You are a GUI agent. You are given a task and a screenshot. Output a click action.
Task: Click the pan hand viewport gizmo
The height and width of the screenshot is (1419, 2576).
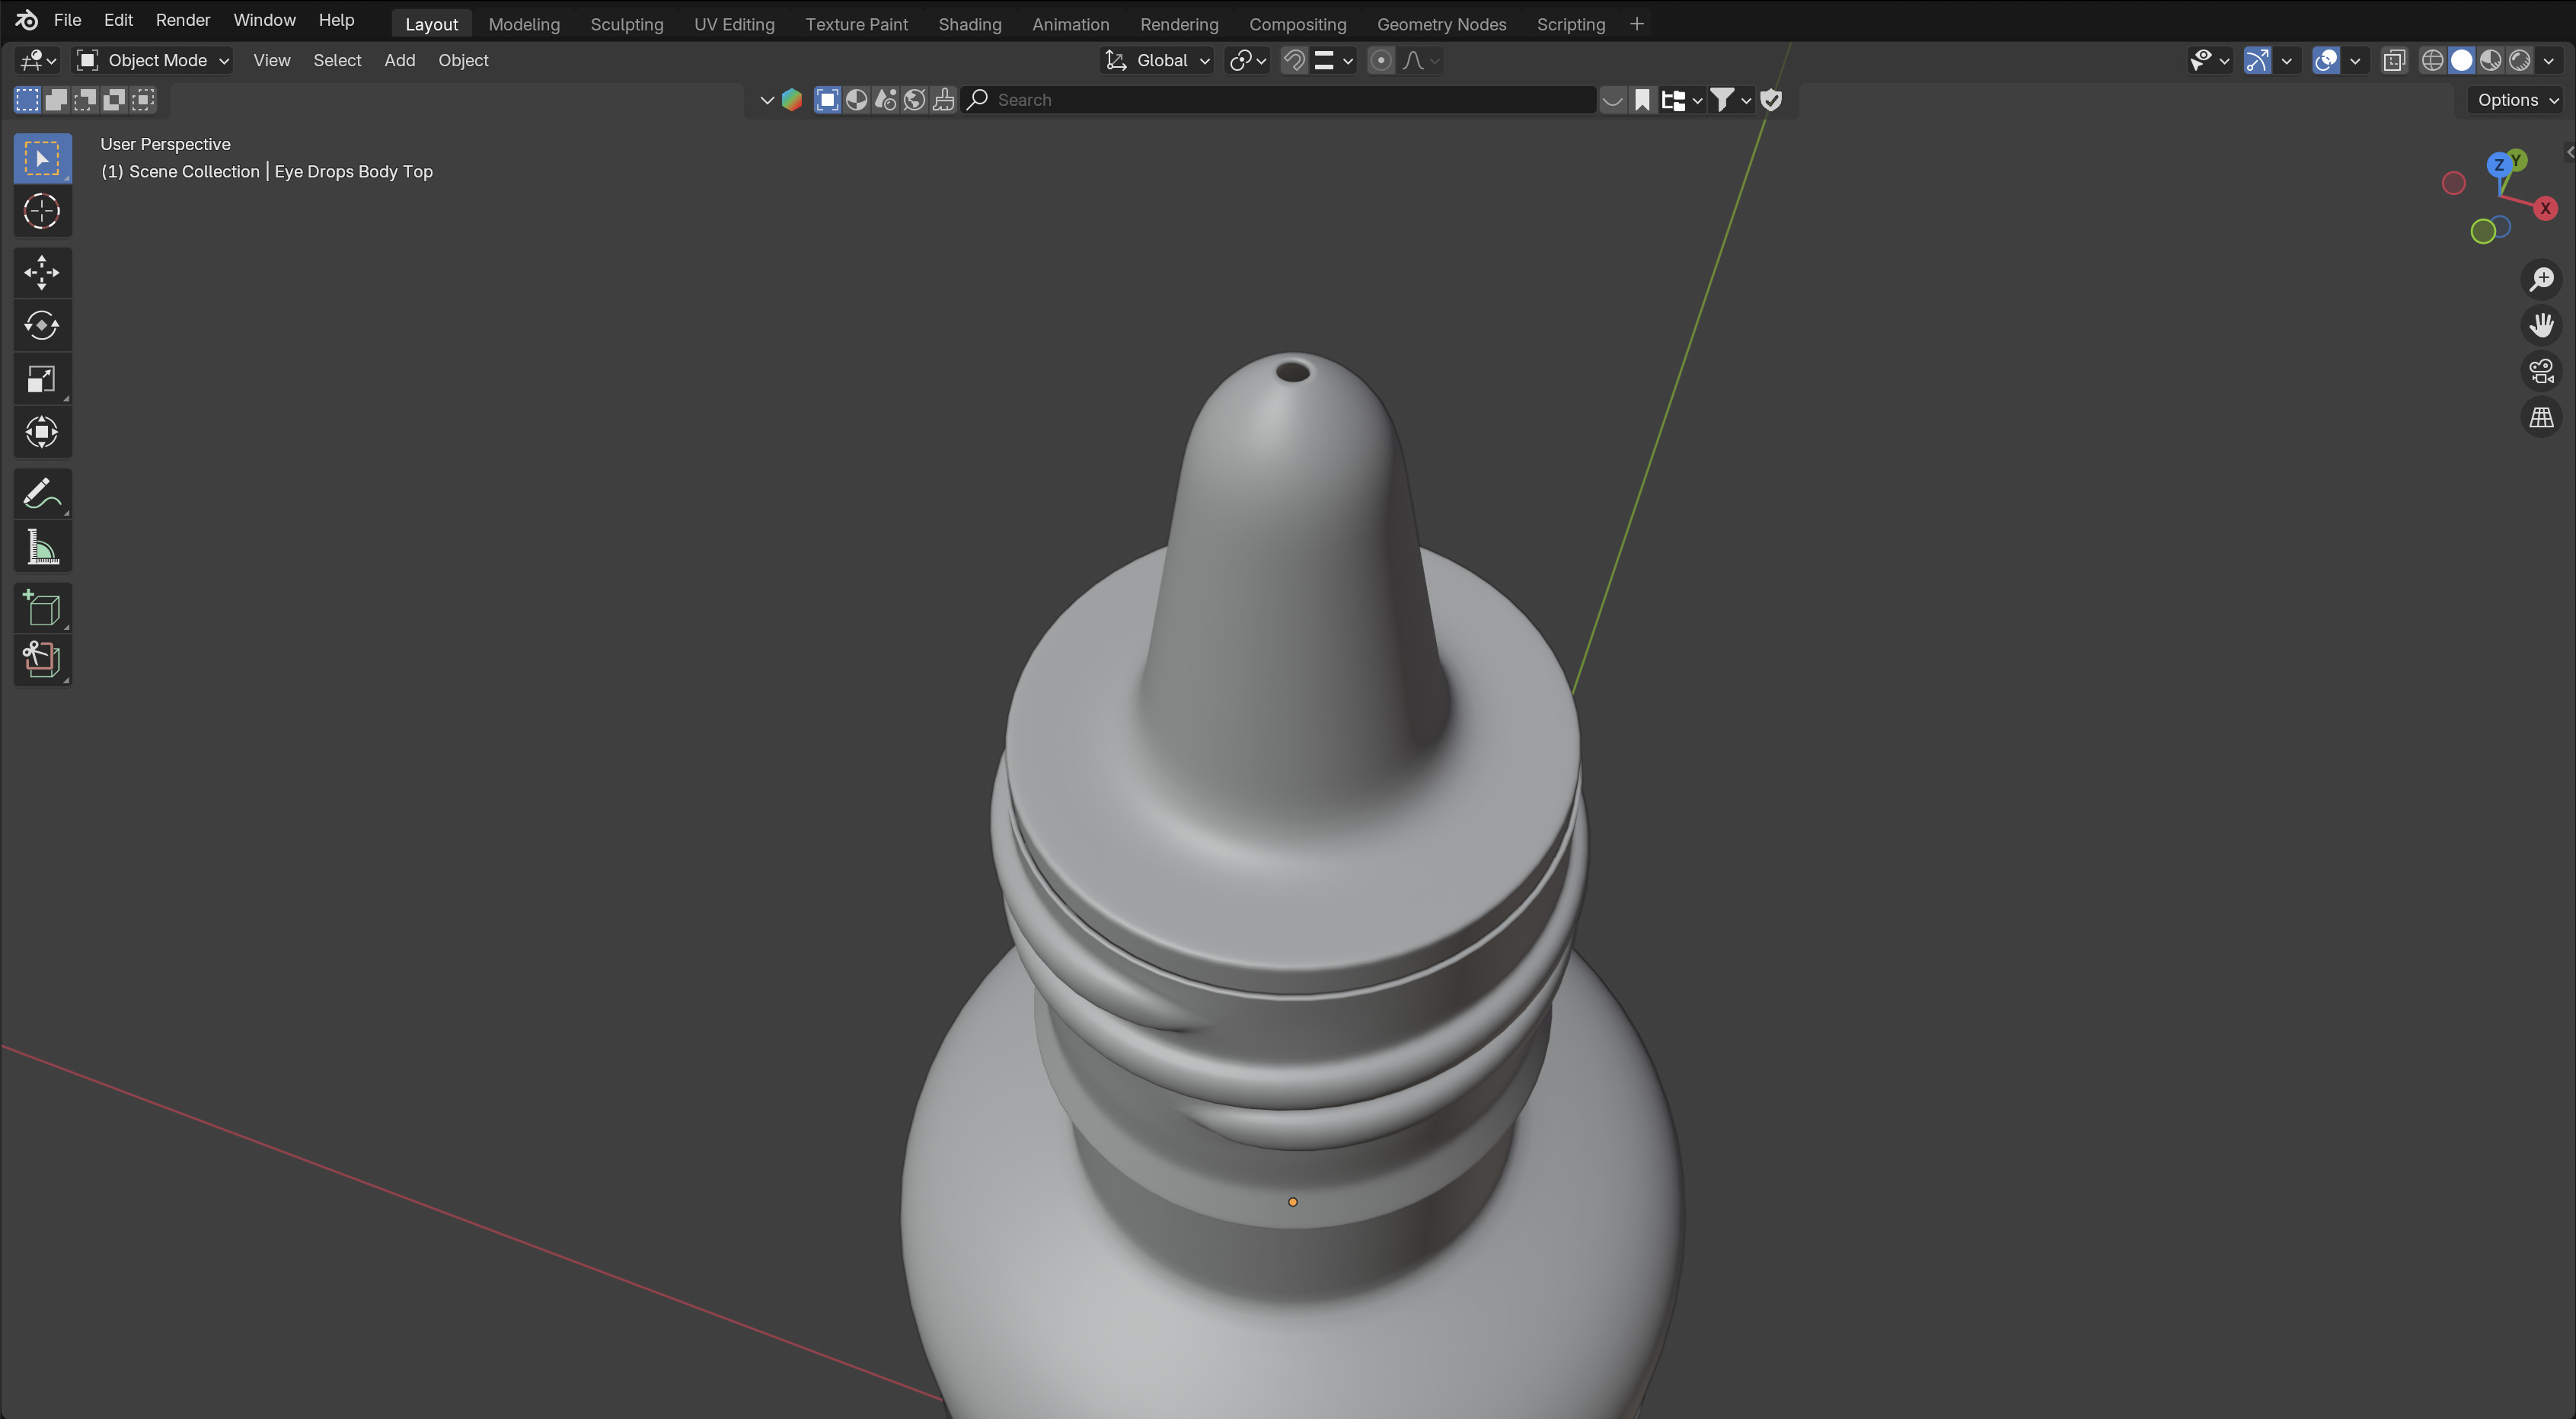point(2541,325)
